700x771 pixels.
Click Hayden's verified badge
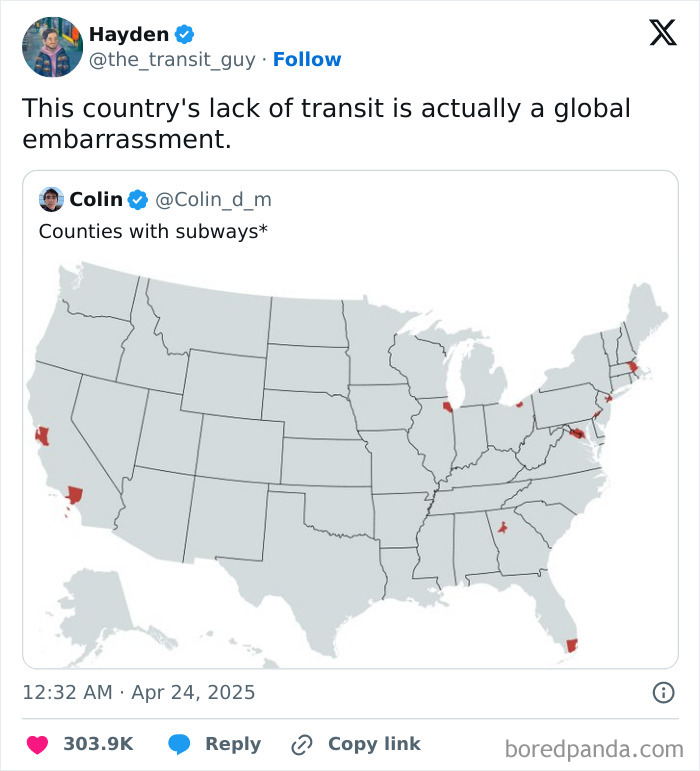(184, 34)
